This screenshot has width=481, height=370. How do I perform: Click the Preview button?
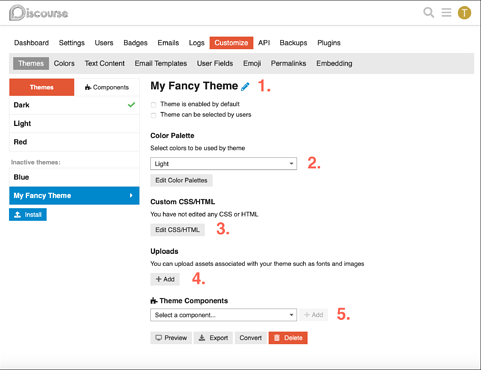[171, 338]
